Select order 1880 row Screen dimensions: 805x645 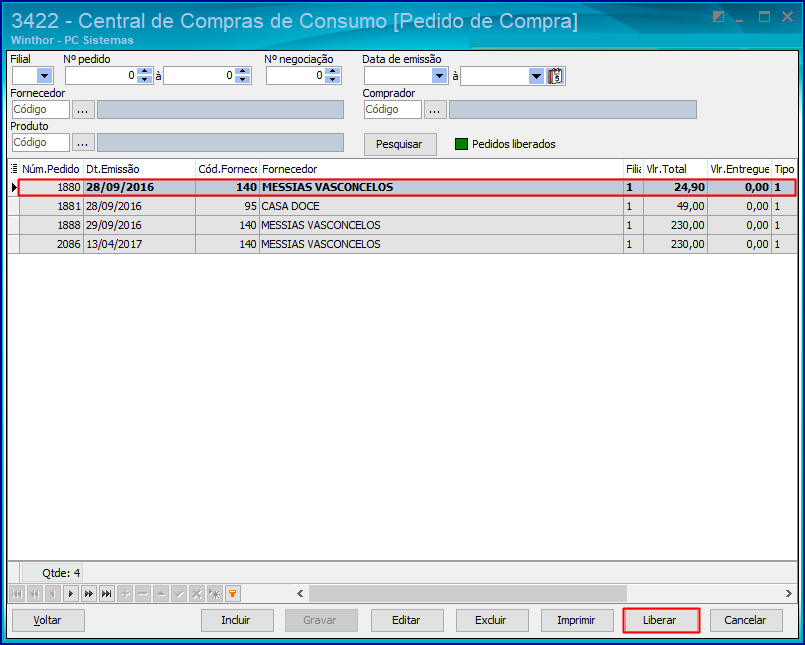(408, 187)
